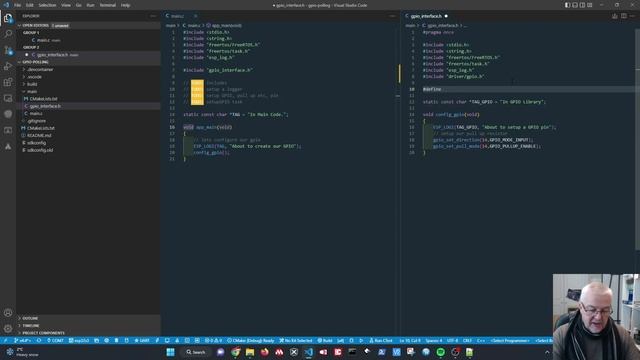The image size is (640, 360).
Task: Click No Kit Selected in status bar
Action: click(x=296, y=340)
